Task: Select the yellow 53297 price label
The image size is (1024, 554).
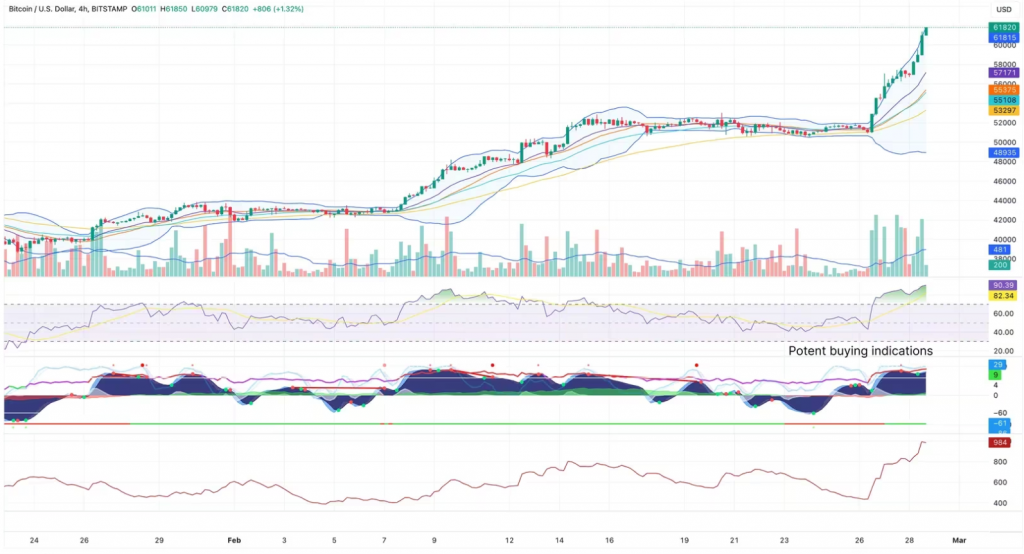Action: coord(1004,111)
